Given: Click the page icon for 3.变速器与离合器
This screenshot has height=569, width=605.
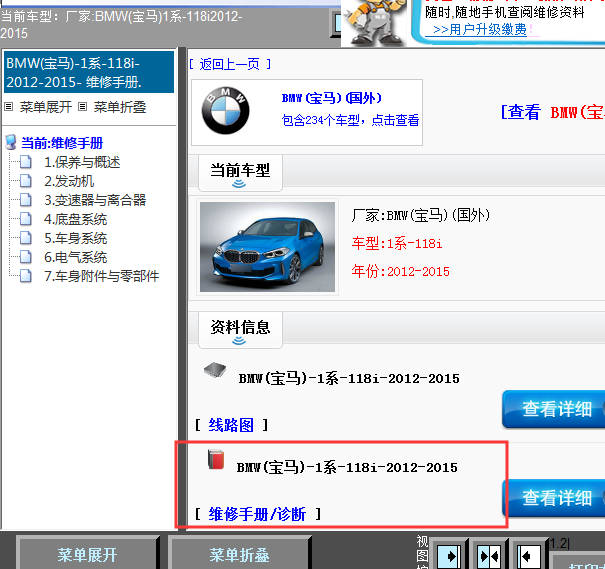Looking at the screenshot, I should tap(26, 200).
